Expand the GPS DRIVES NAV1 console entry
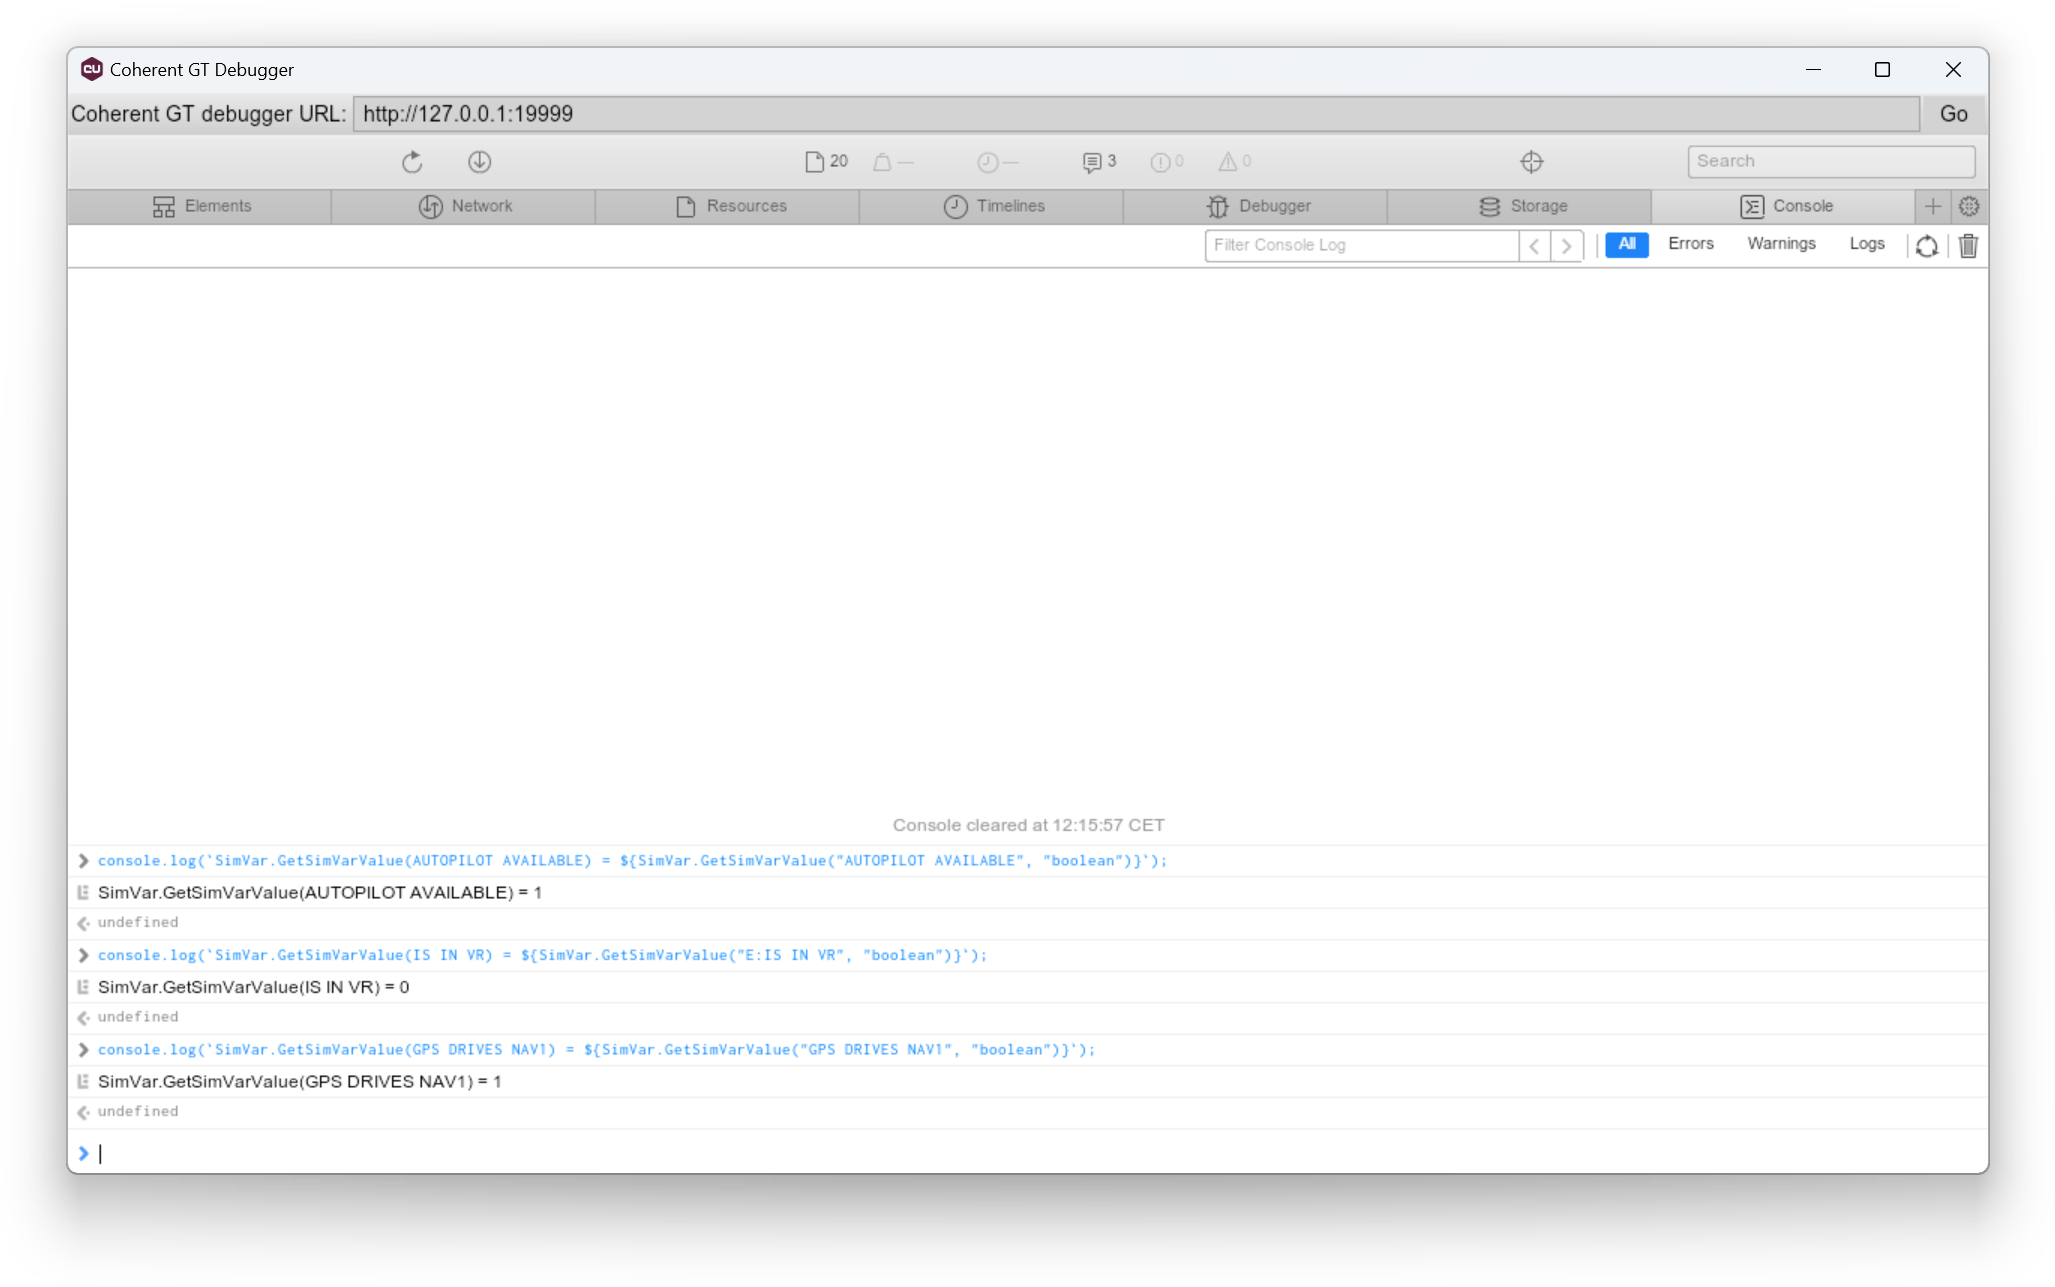The height and width of the screenshot is (1287, 2055). (x=83, y=1050)
